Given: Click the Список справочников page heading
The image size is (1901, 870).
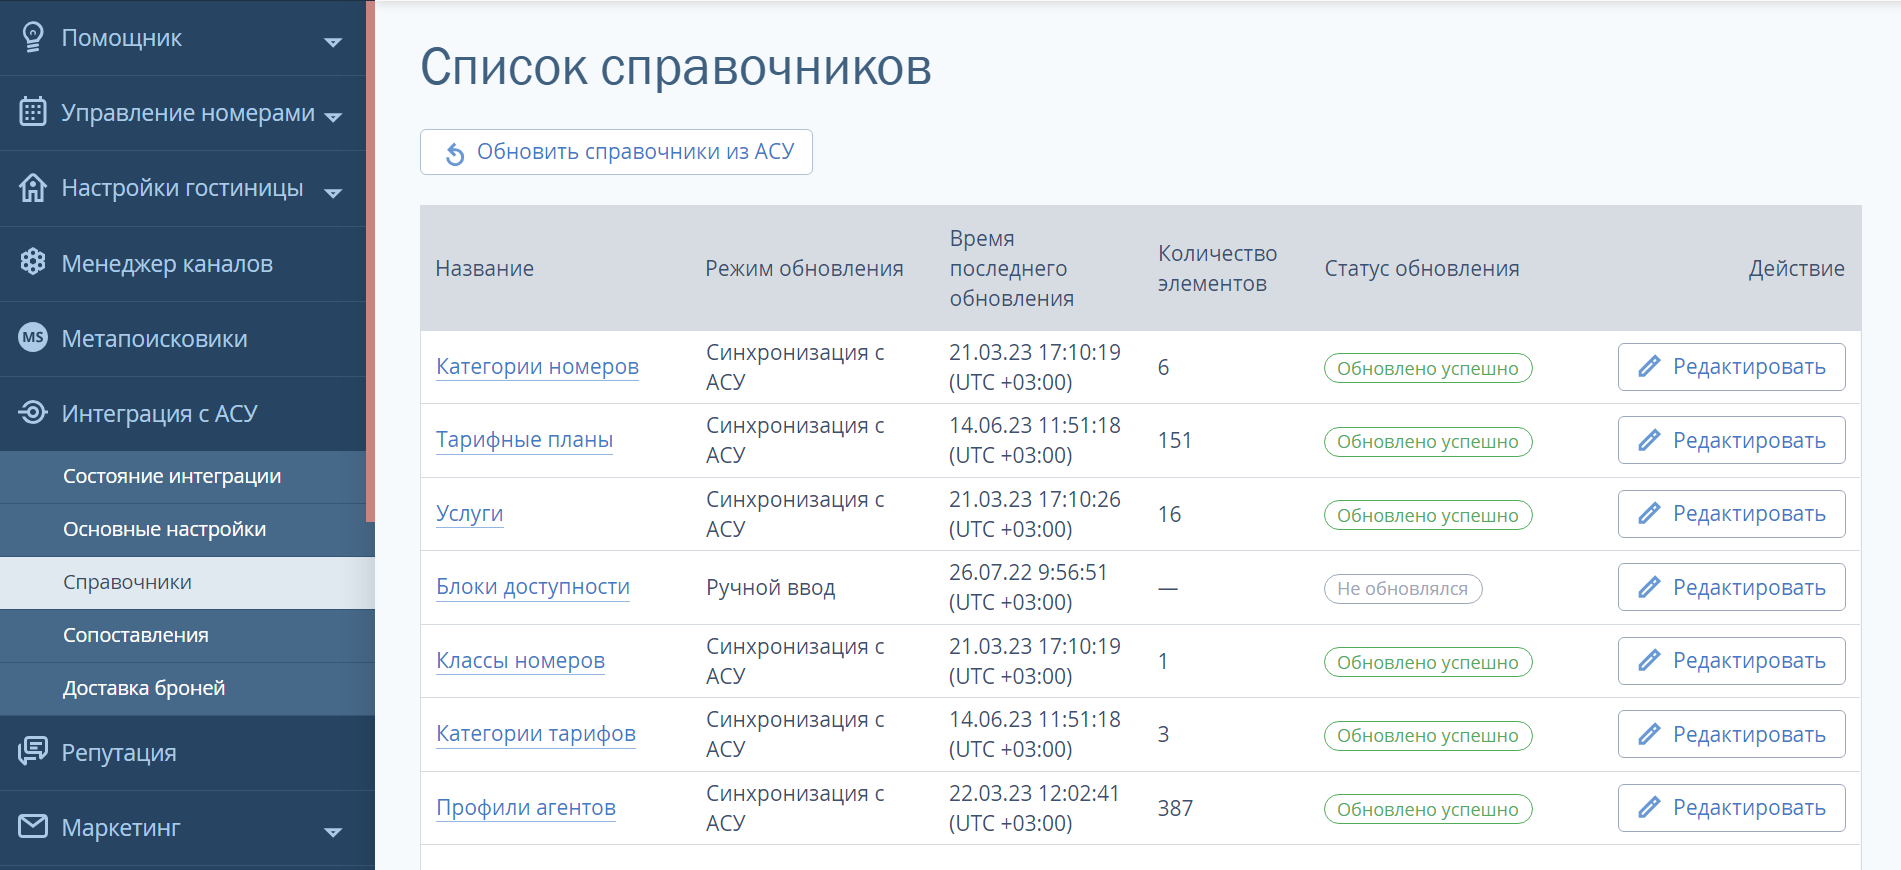Looking at the screenshot, I should point(675,68).
